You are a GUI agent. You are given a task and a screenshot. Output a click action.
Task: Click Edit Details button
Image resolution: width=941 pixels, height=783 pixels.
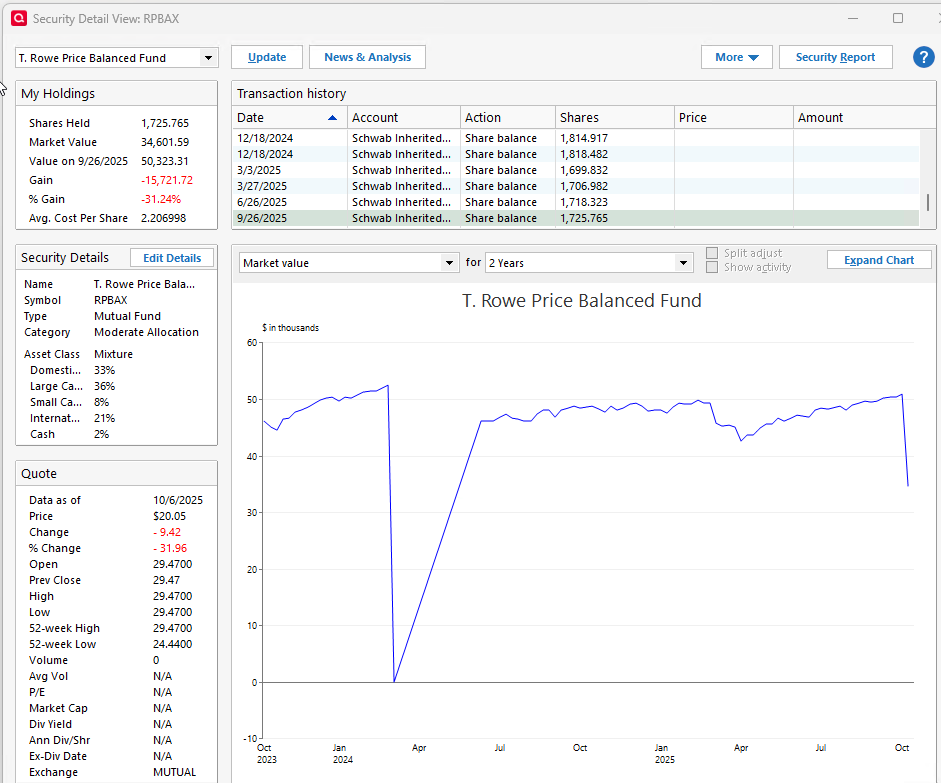[171, 258]
